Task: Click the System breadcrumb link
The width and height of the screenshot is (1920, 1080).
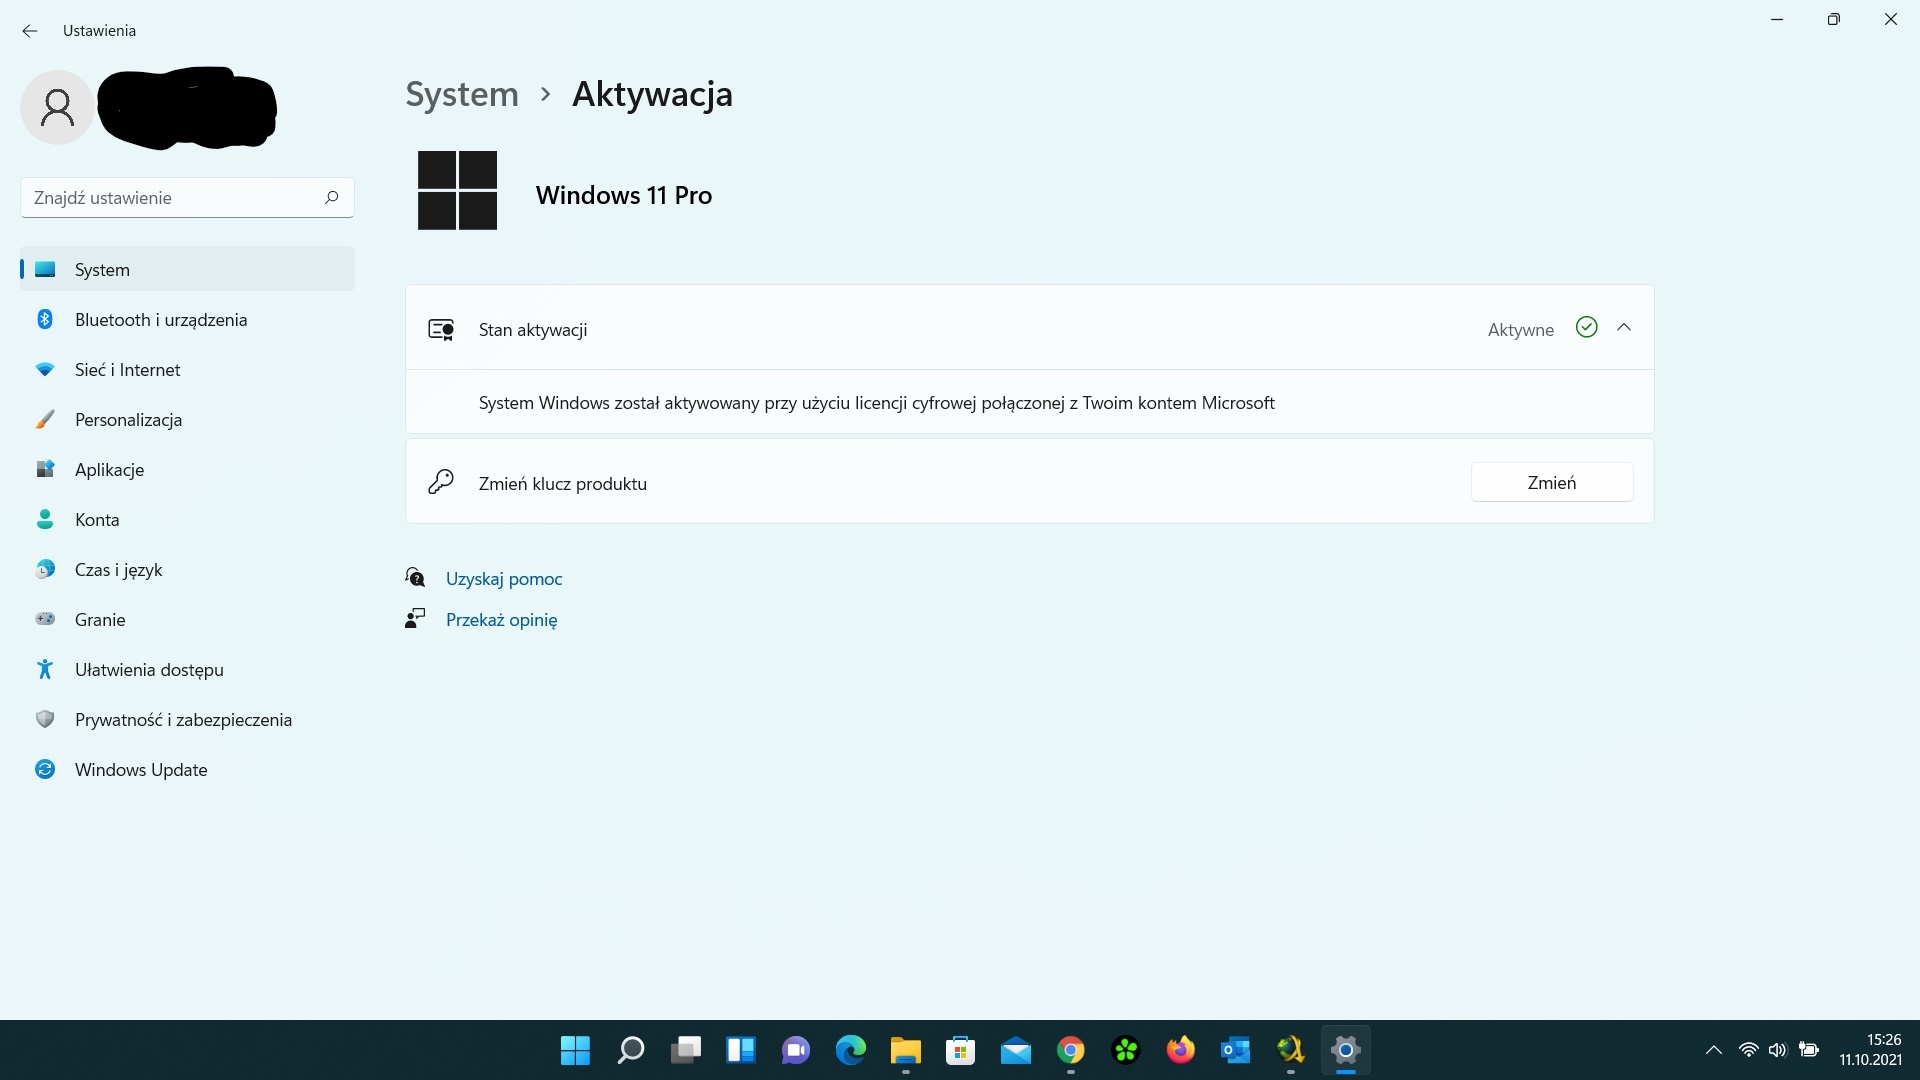Action: 462,94
